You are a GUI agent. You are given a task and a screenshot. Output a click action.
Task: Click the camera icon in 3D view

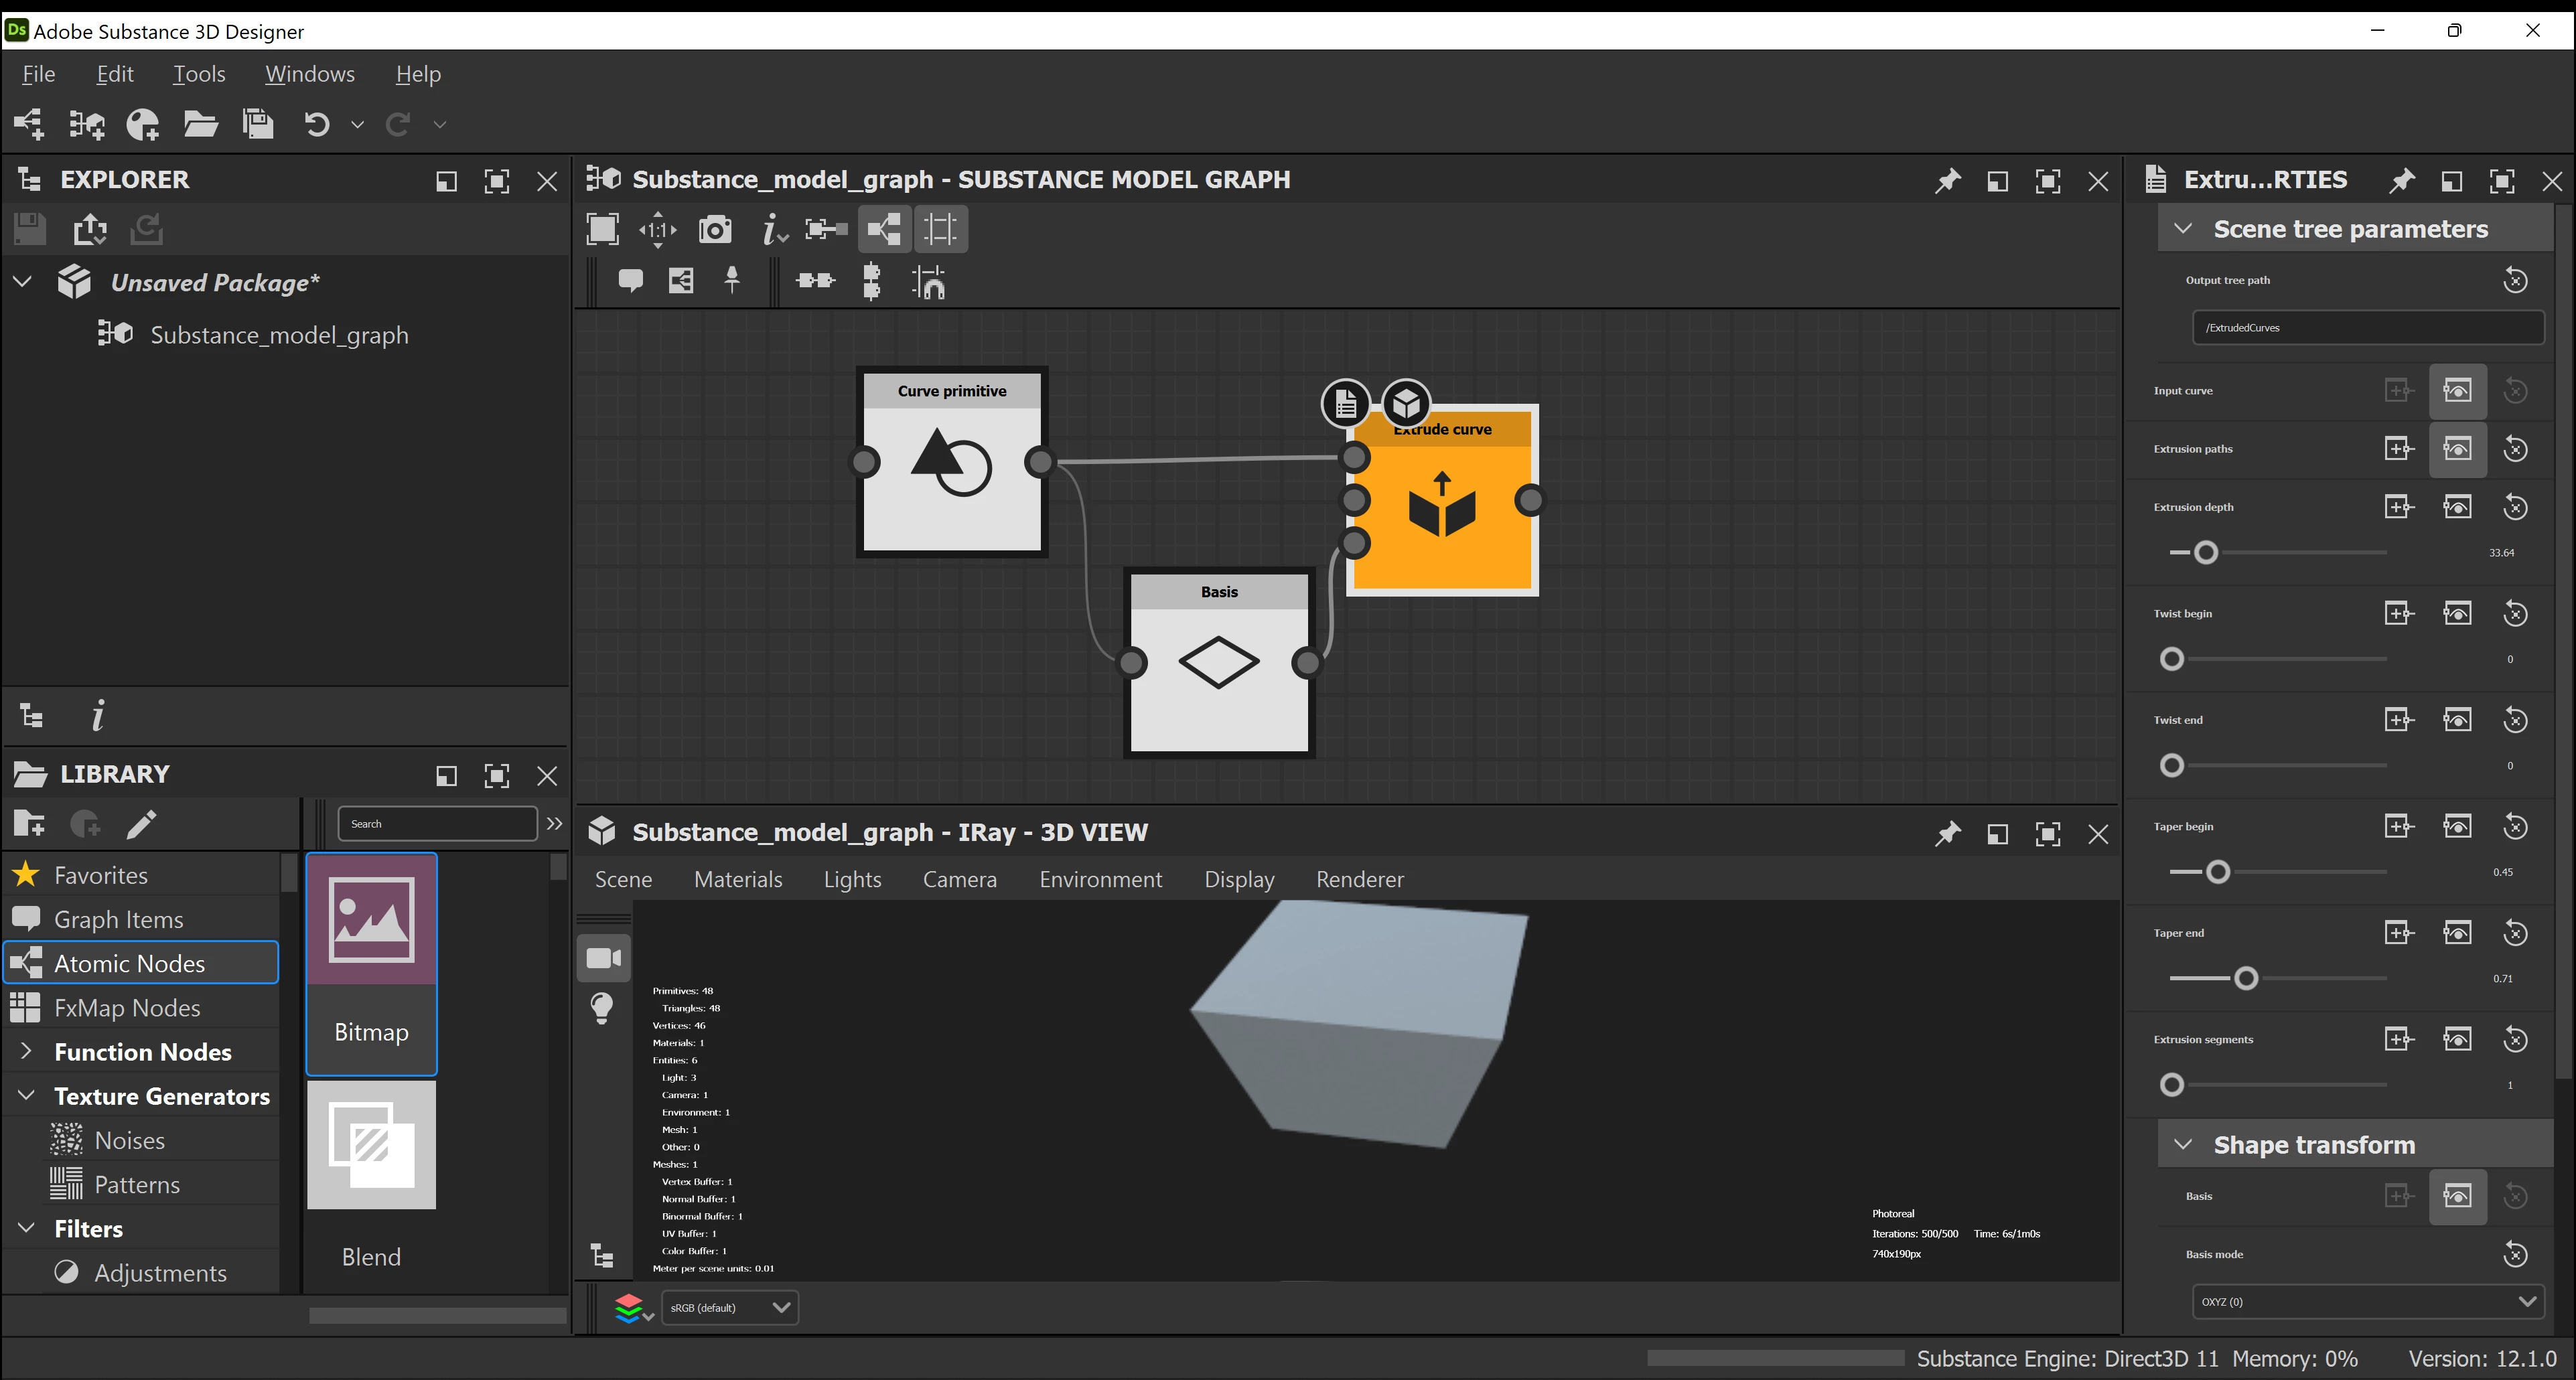click(x=604, y=958)
